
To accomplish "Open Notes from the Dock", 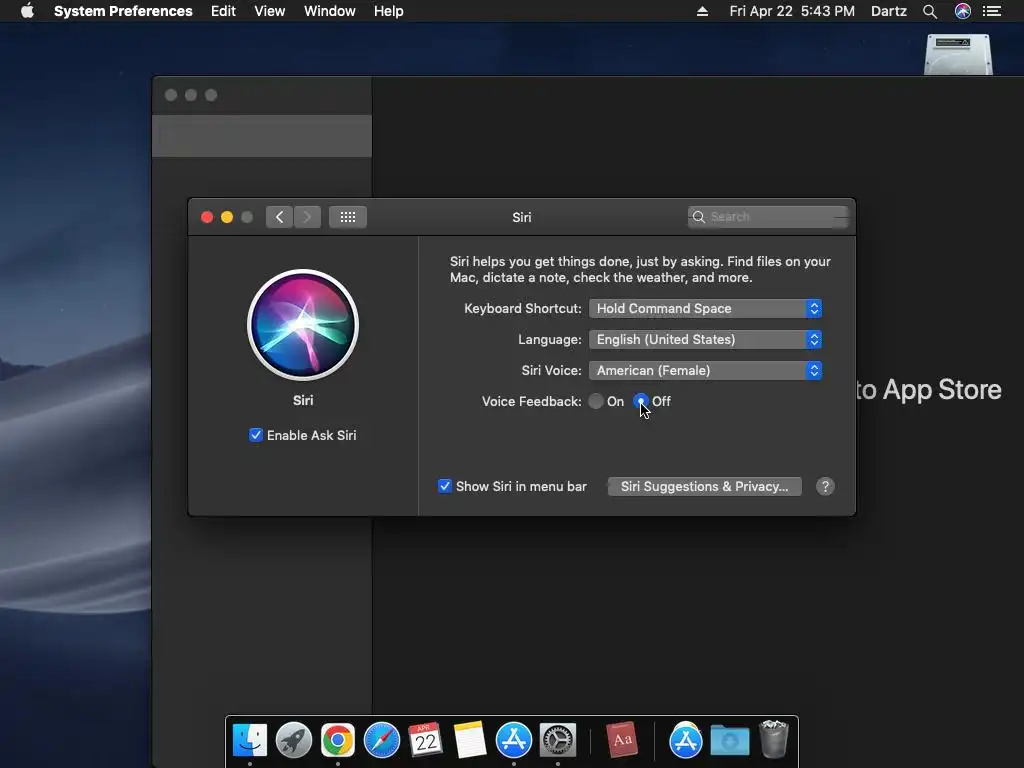I will 470,741.
